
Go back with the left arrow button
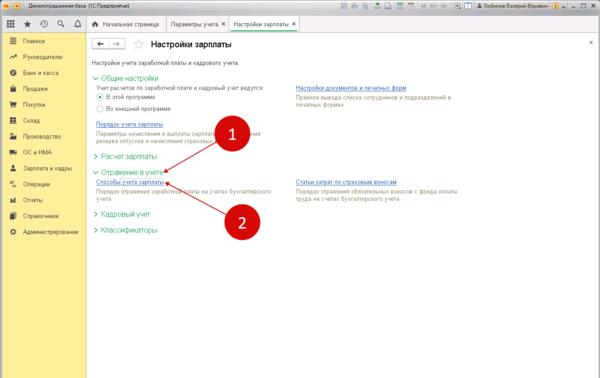point(100,44)
